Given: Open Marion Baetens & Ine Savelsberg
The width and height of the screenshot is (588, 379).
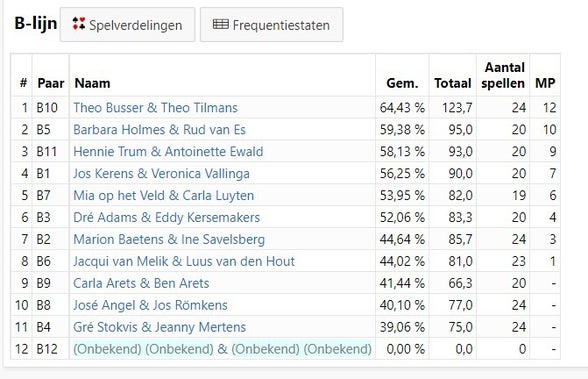Looking at the screenshot, I should click(169, 240).
